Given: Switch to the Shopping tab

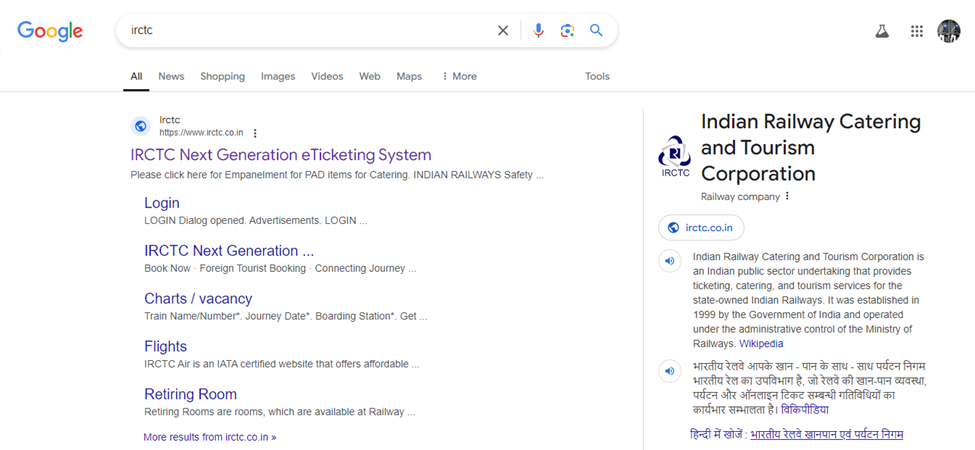Looking at the screenshot, I should pos(223,76).
